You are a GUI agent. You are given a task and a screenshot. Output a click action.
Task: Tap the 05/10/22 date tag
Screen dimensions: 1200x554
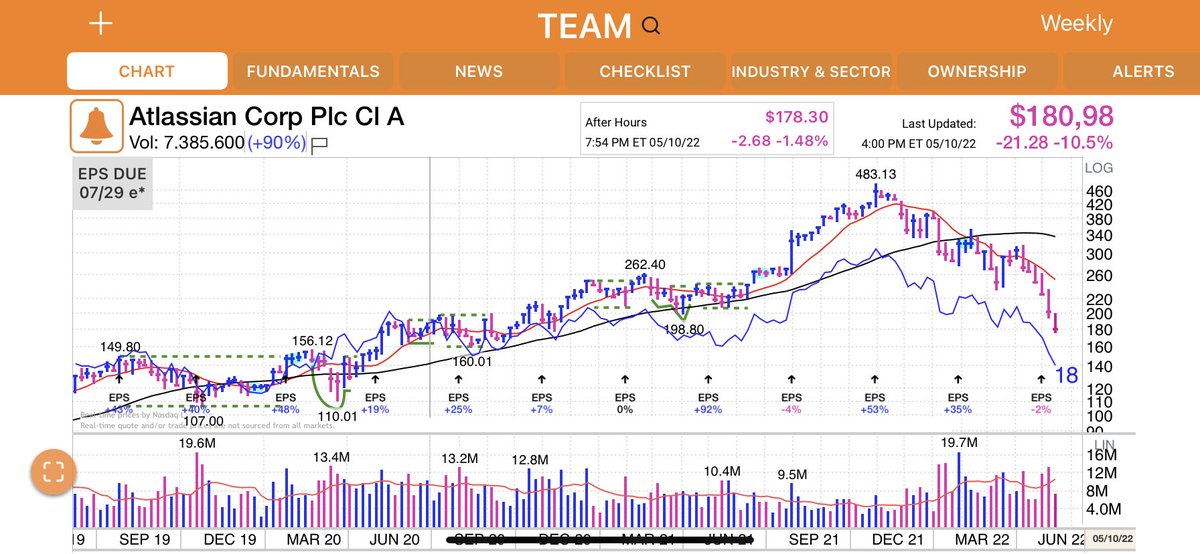1110,538
